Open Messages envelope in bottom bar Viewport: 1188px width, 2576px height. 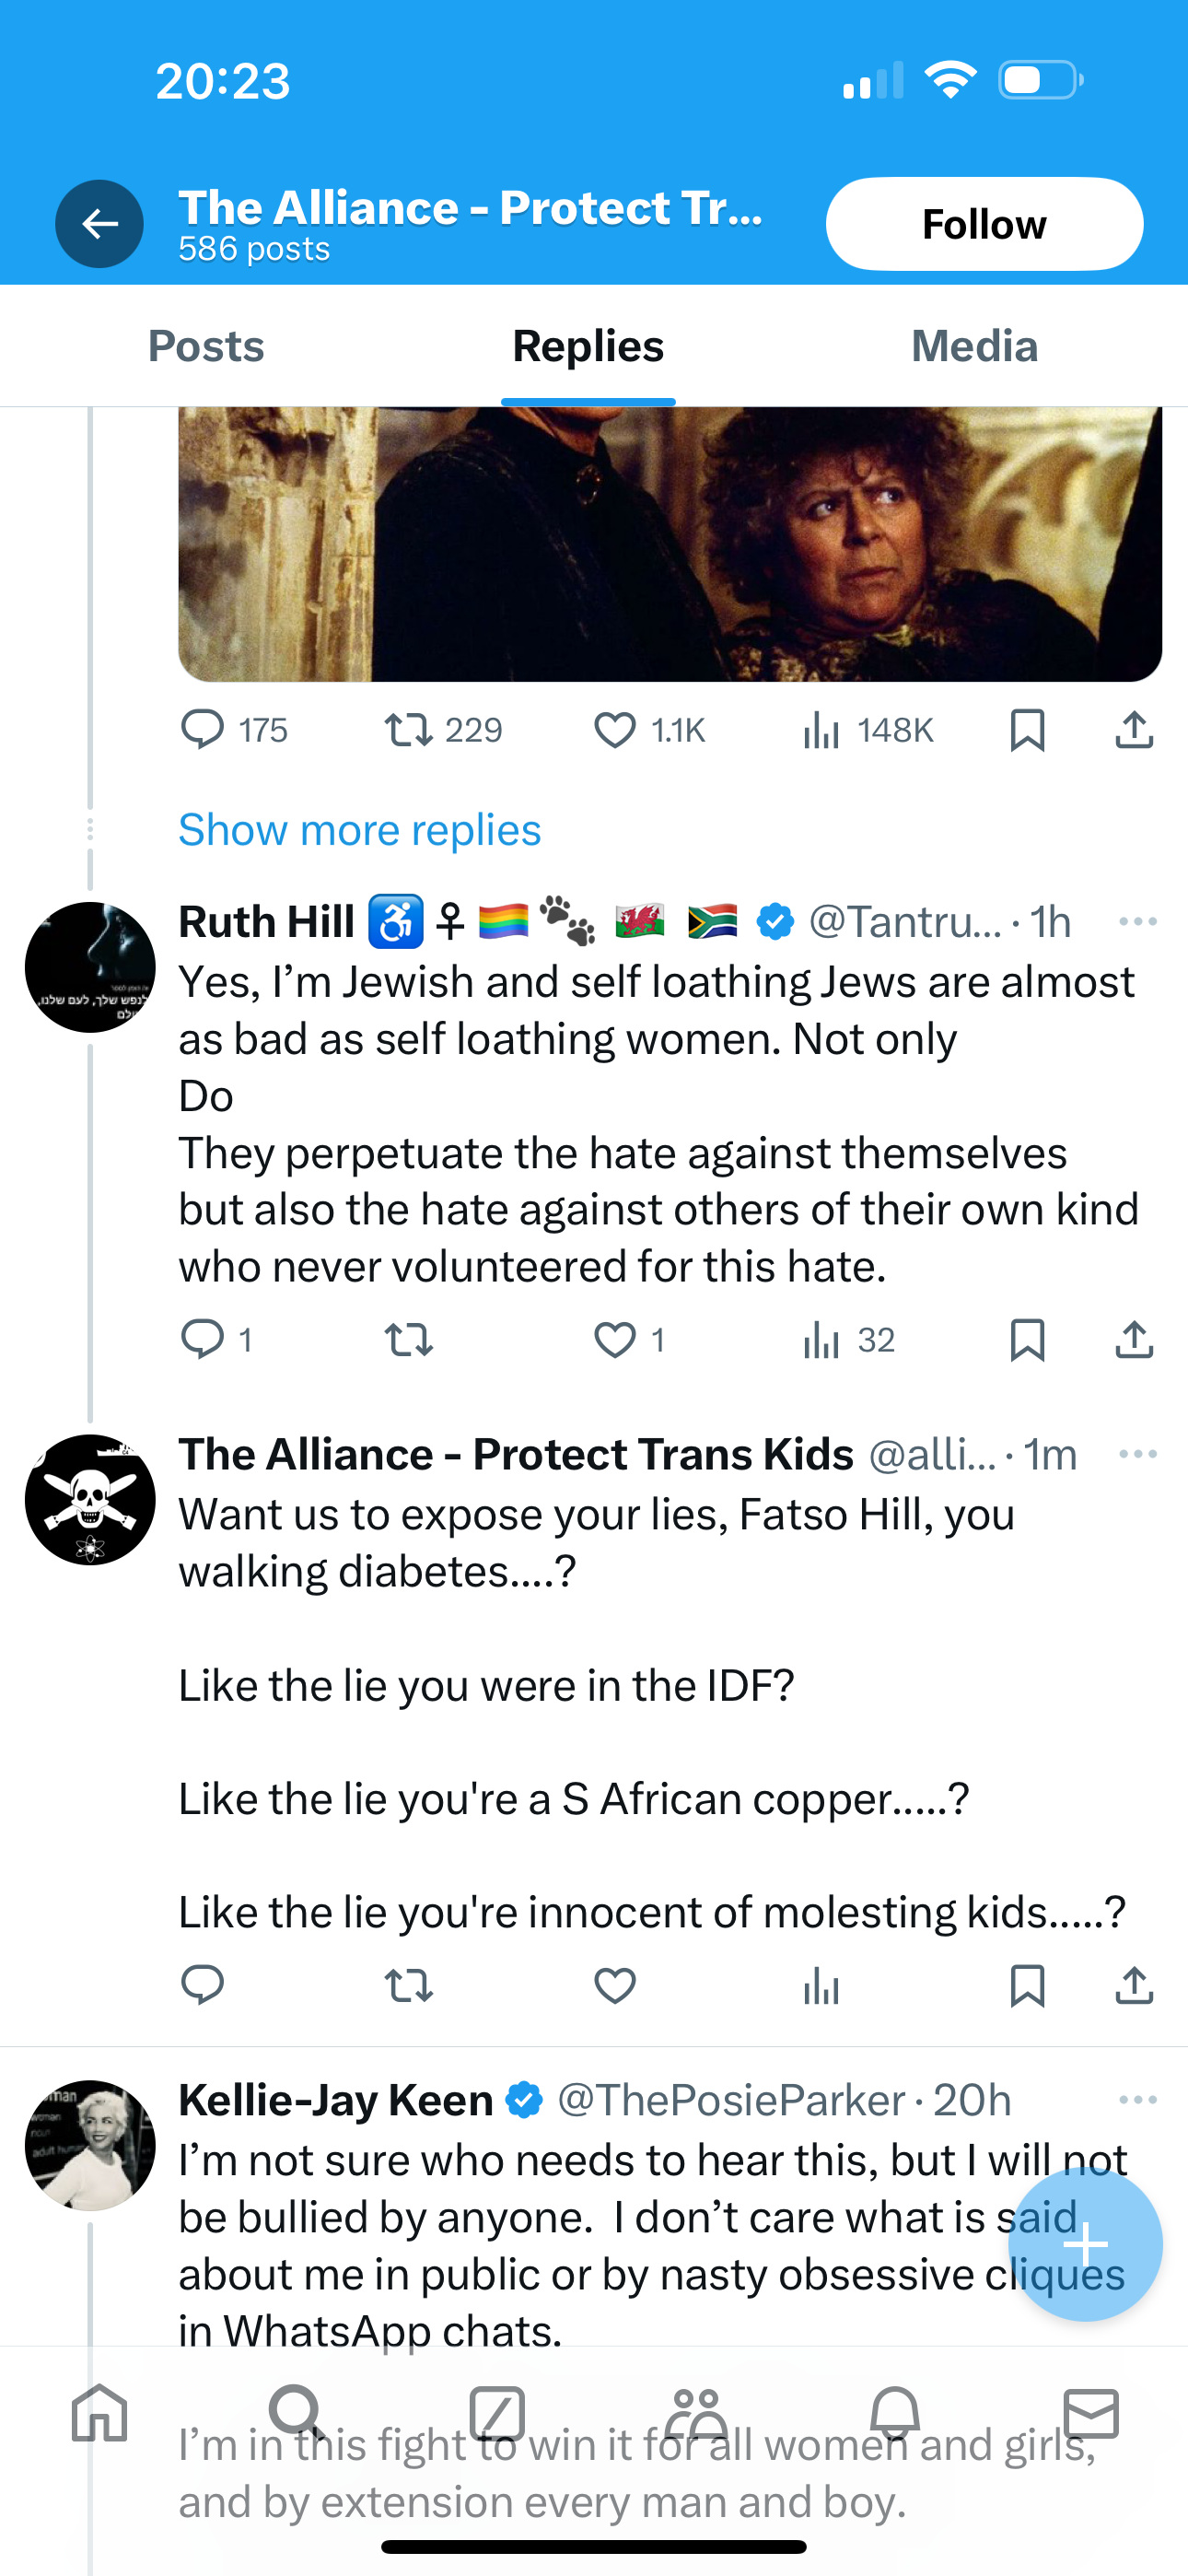coord(1090,2412)
